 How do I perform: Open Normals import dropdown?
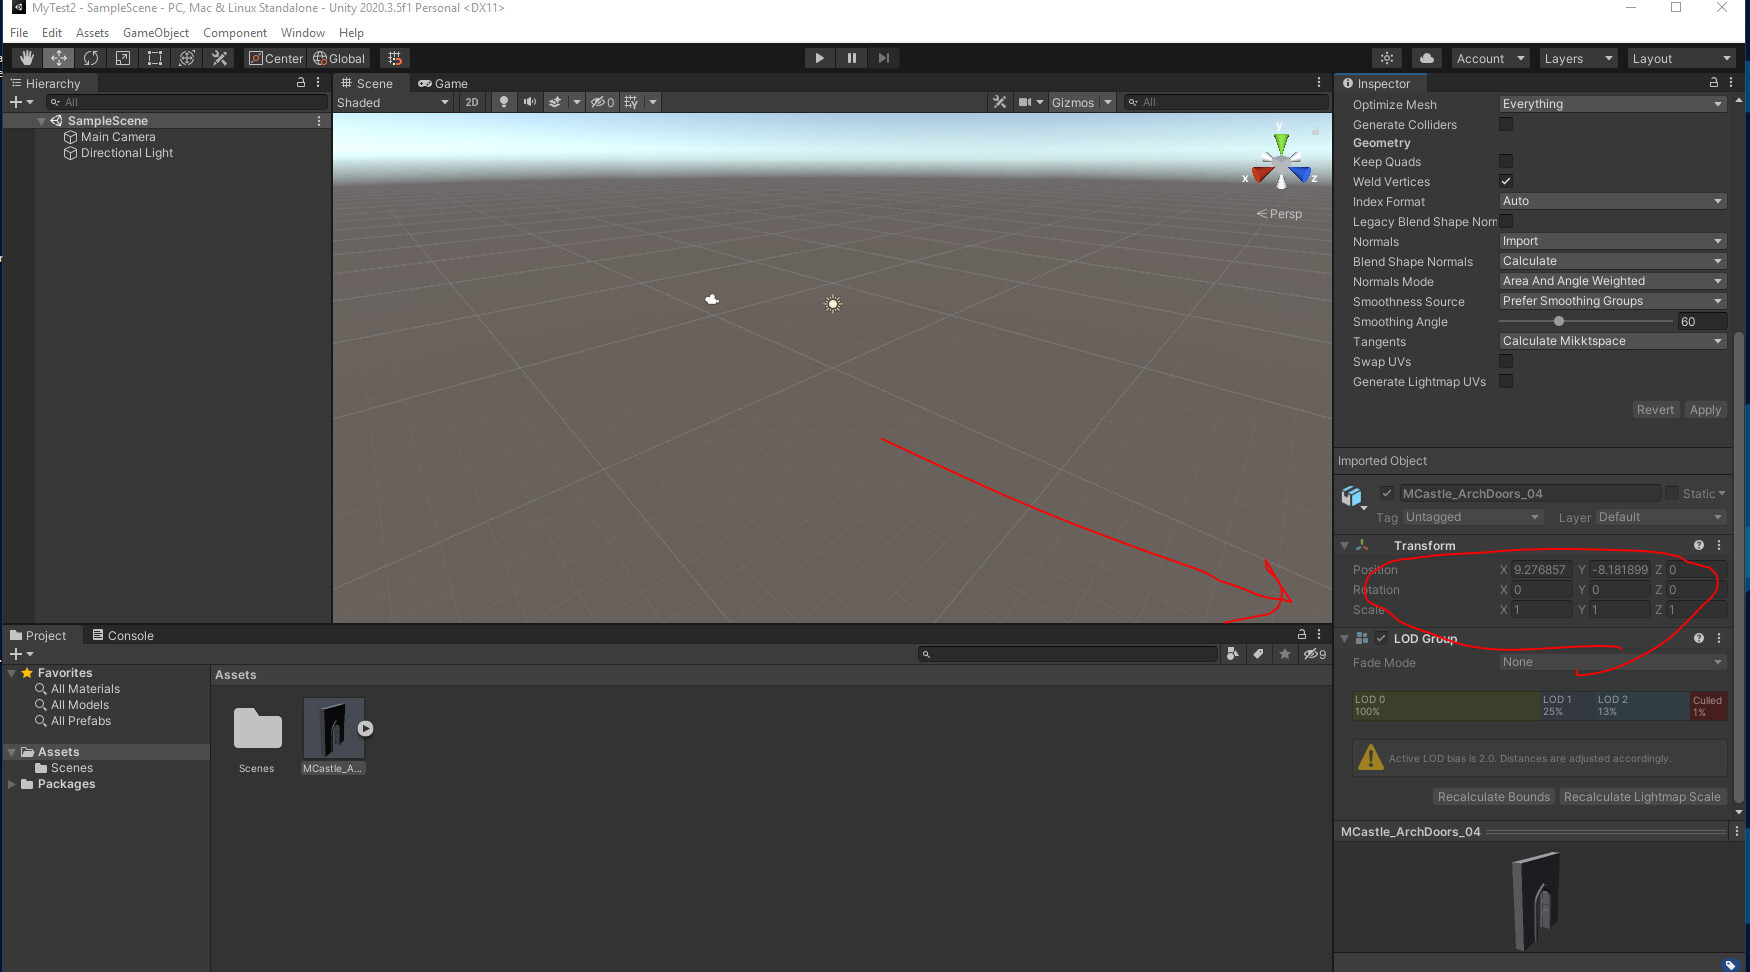tap(1612, 241)
